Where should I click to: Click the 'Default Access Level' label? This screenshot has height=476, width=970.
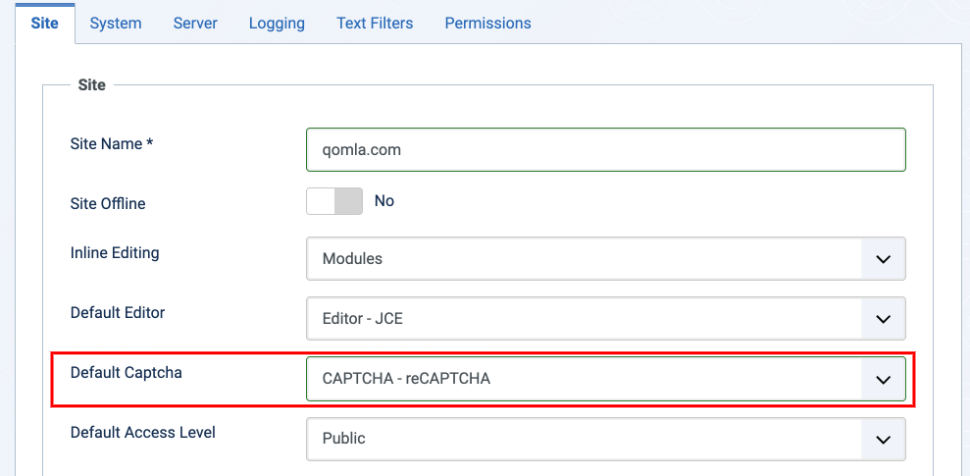(143, 432)
